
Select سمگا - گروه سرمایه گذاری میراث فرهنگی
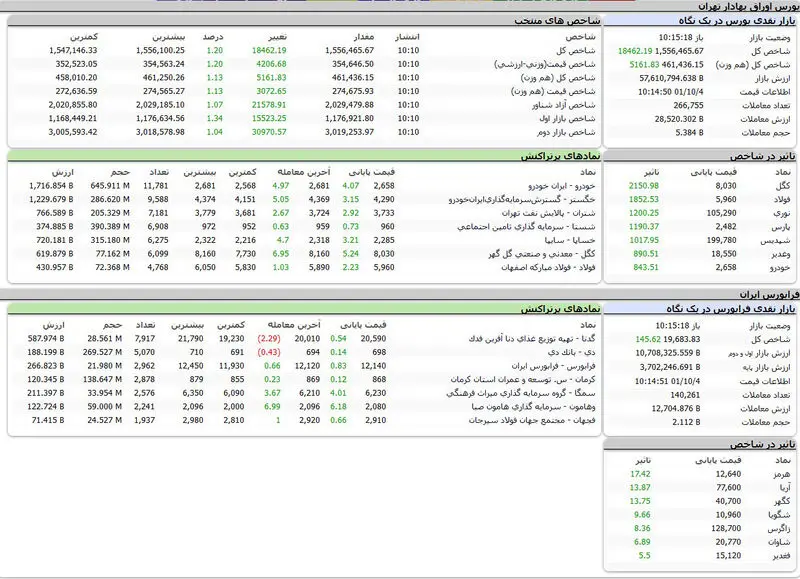[x=521, y=393]
